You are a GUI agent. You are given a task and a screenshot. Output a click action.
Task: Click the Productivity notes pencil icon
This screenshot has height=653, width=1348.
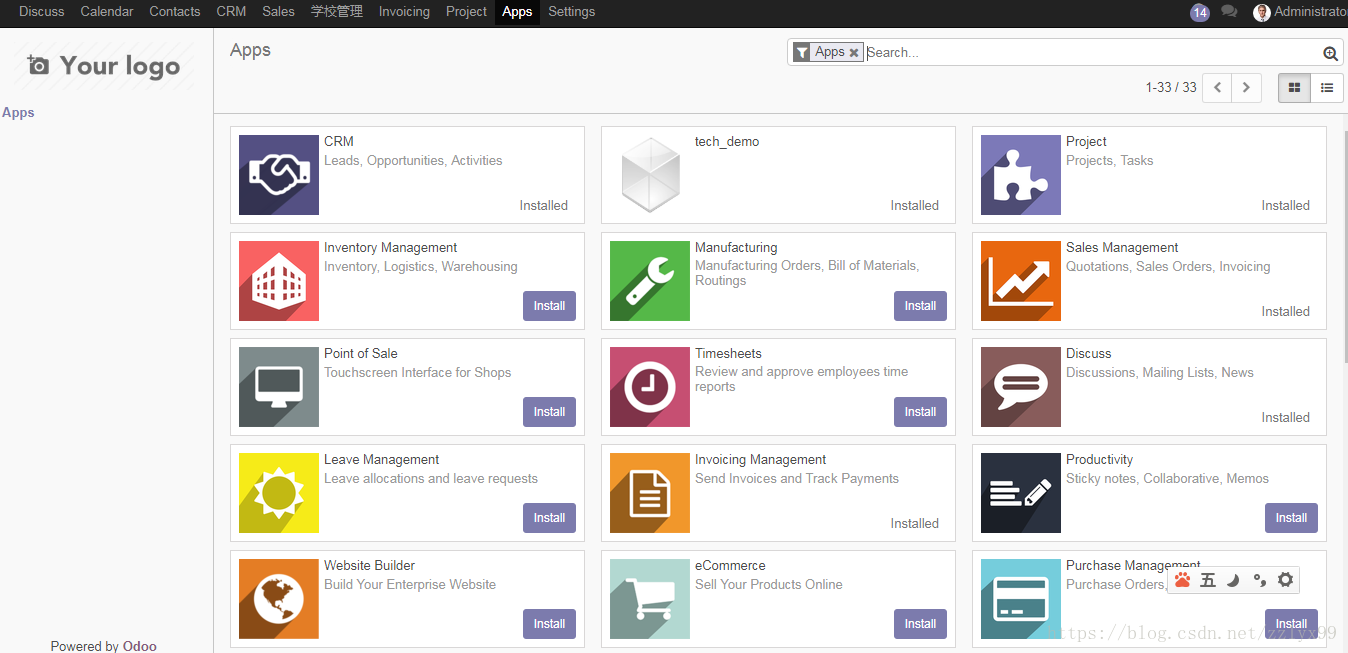1021,493
